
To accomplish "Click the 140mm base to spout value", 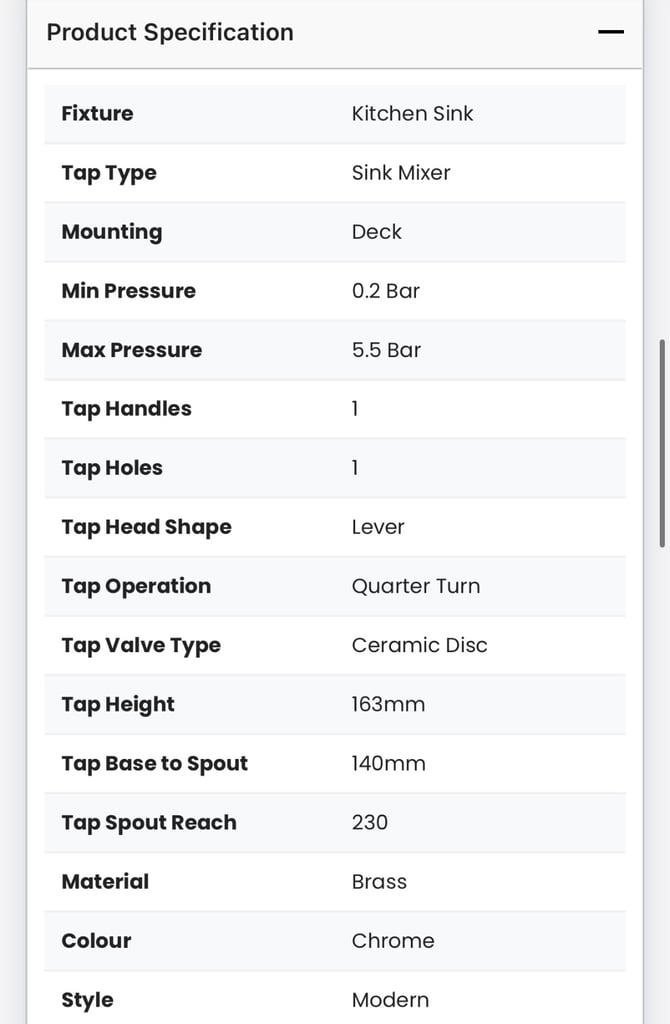I will 388,763.
